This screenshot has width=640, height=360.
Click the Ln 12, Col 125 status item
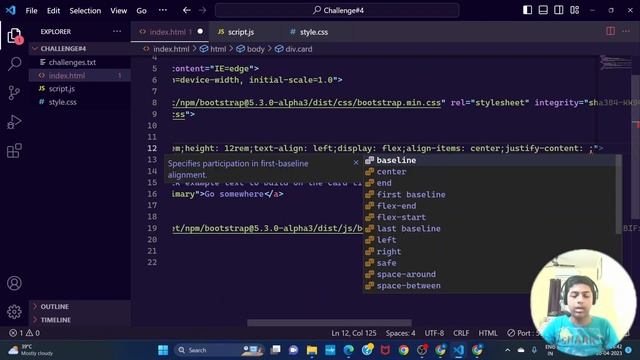point(354,333)
